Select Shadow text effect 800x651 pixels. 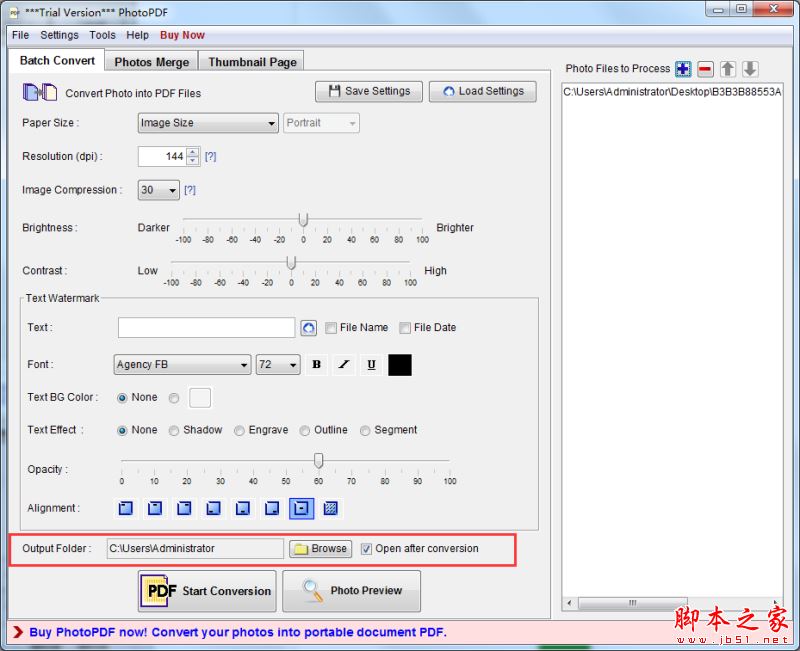tap(174, 431)
